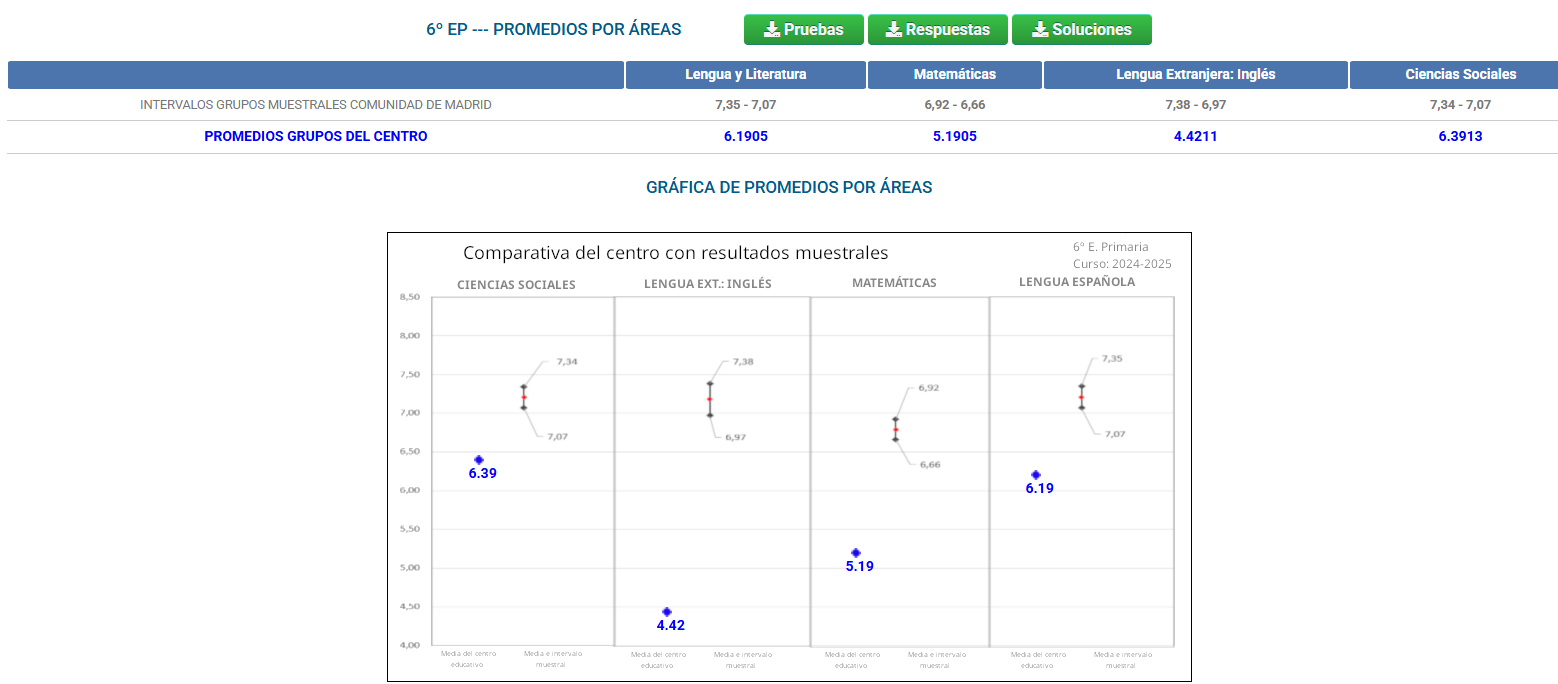
Task: Click the blue 4.42 marker for Inglés
Action: (667, 612)
